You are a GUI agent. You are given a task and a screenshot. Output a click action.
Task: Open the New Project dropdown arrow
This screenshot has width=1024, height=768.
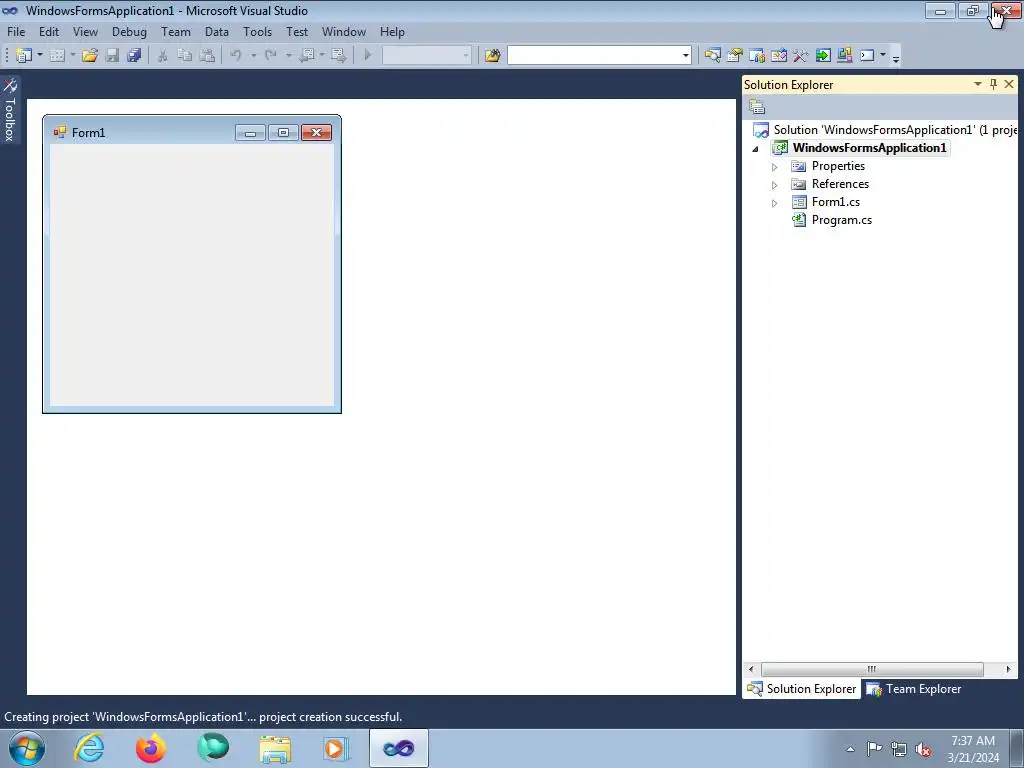(x=40, y=56)
